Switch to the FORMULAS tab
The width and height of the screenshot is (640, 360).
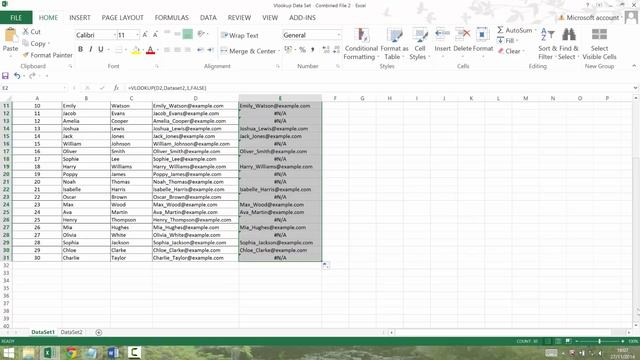(x=171, y=18)
